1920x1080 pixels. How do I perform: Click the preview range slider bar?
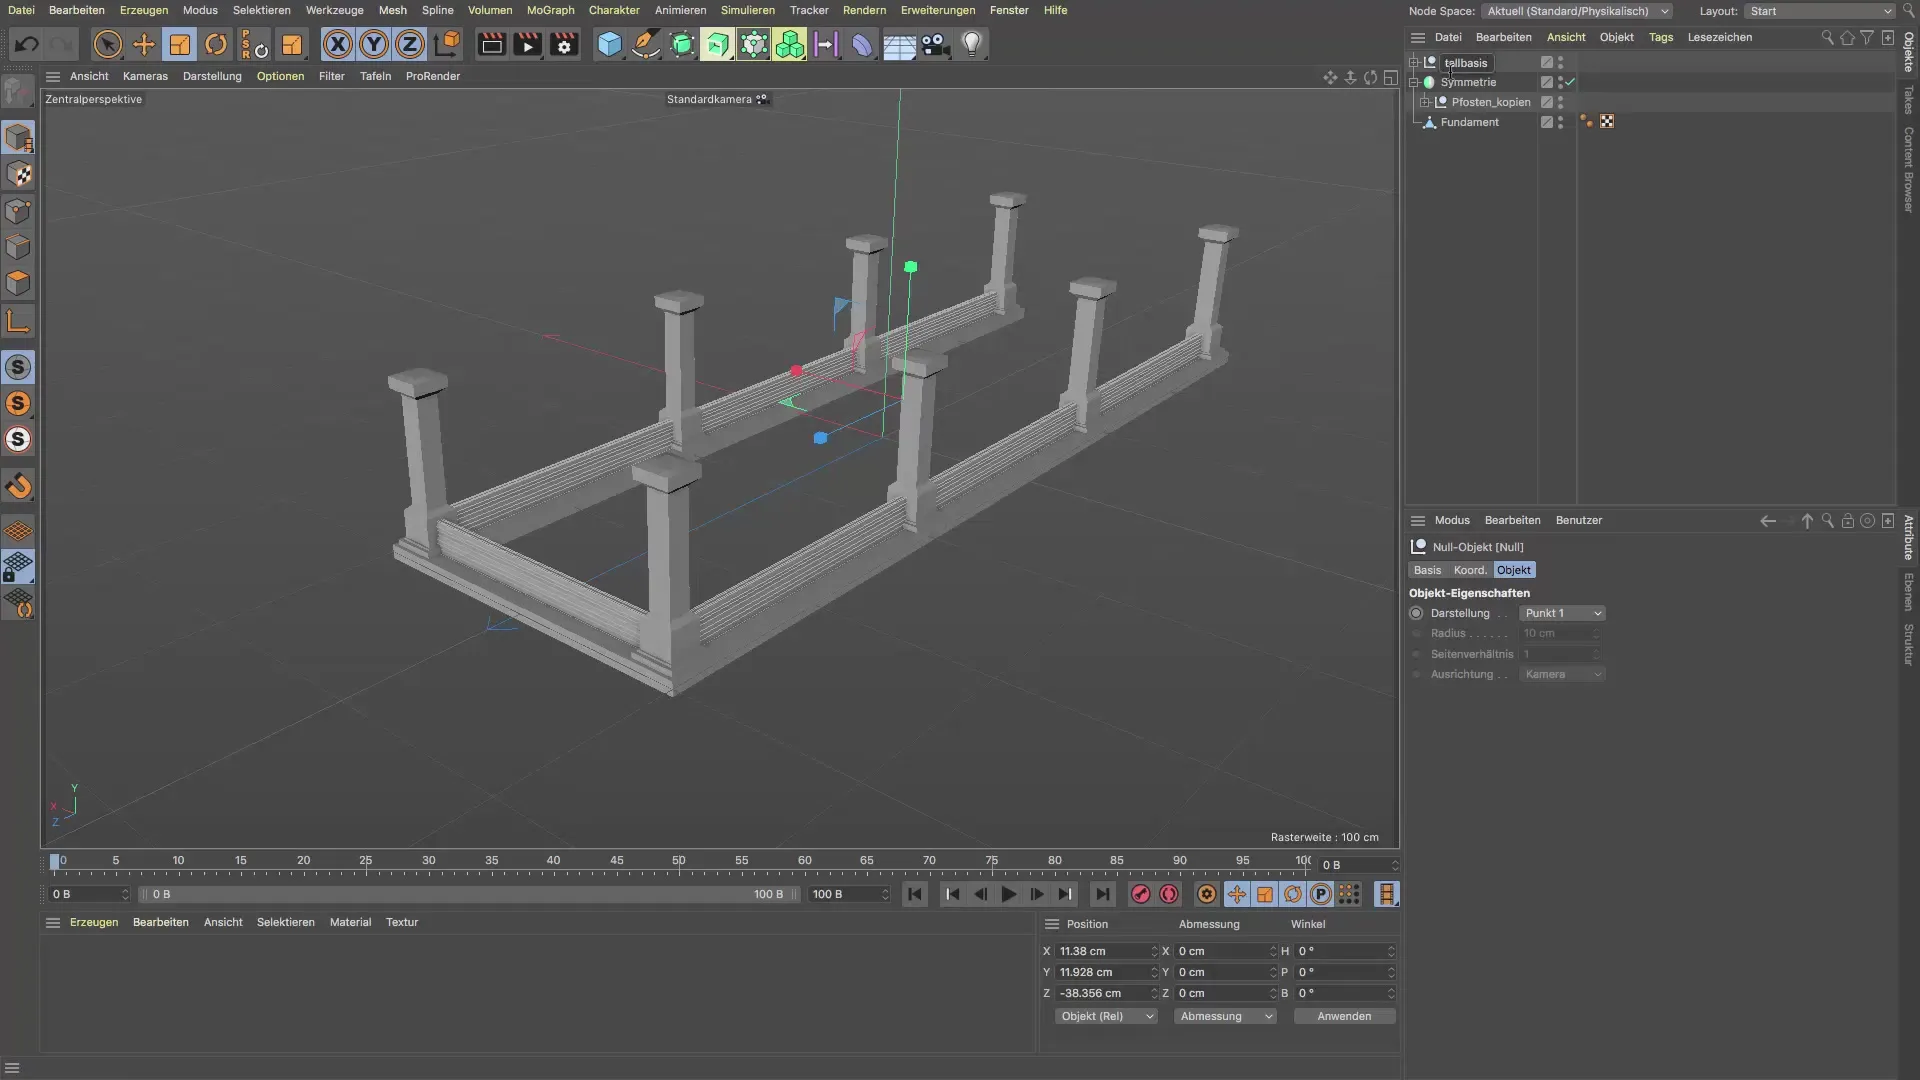coord(470,894)
